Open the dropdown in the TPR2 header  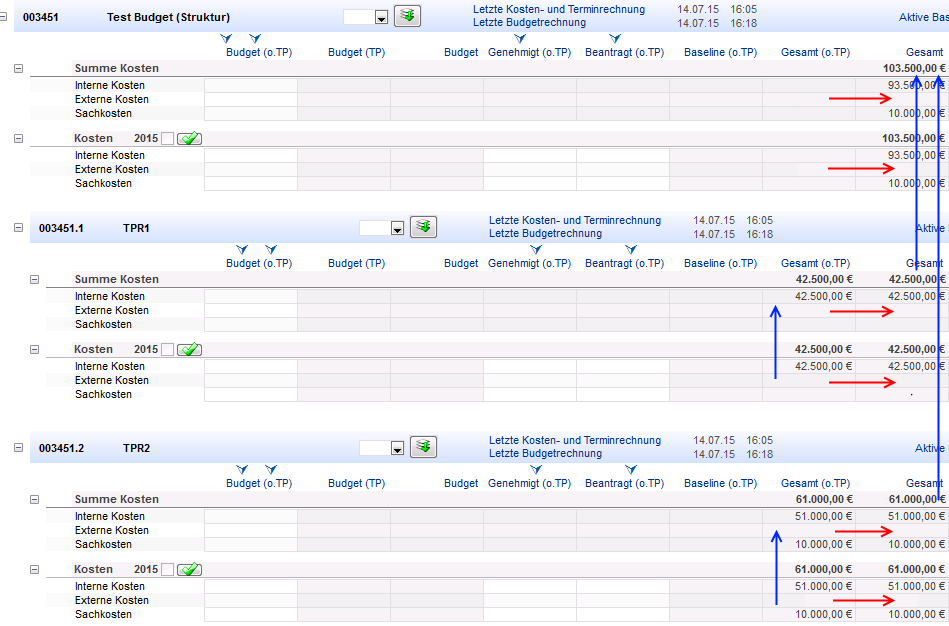397,449
